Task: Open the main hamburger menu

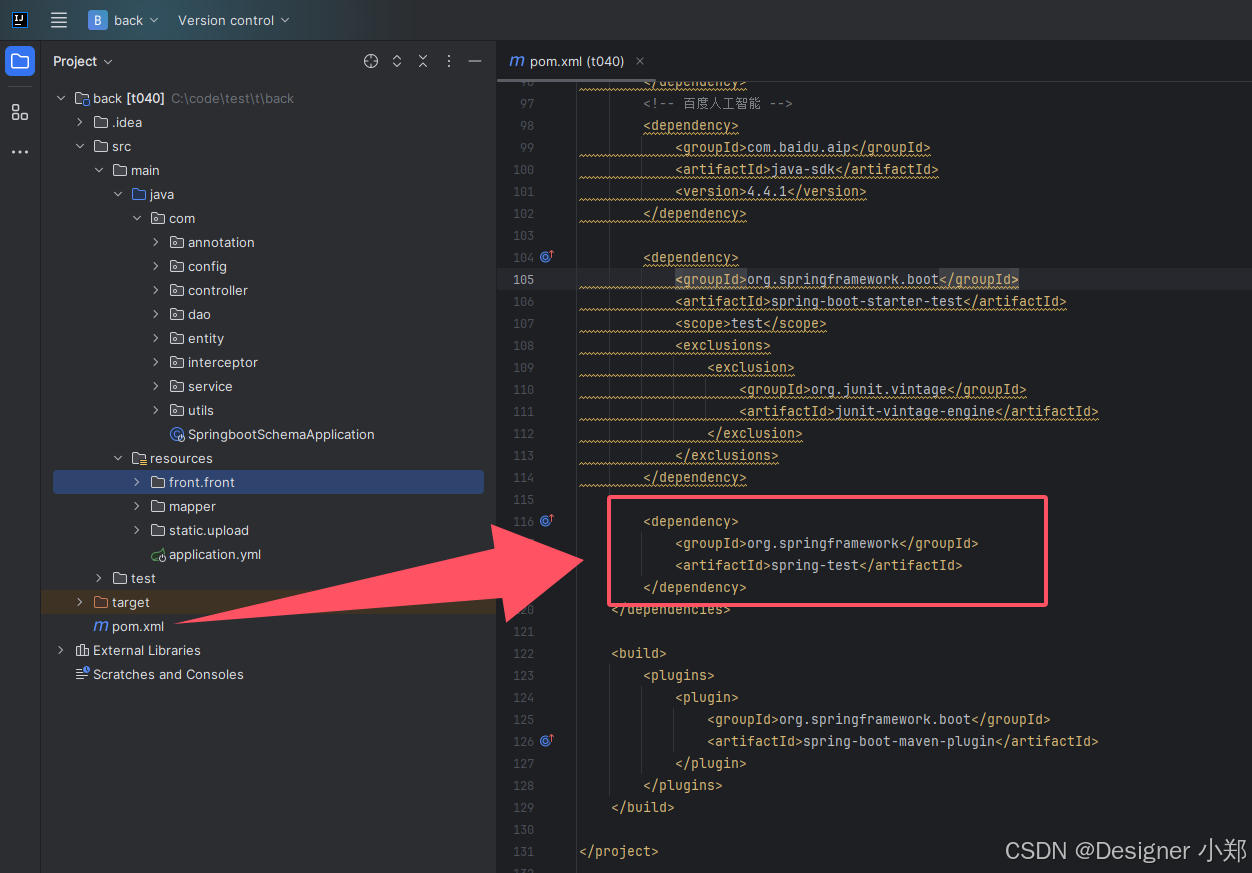Action: (59, 20)
